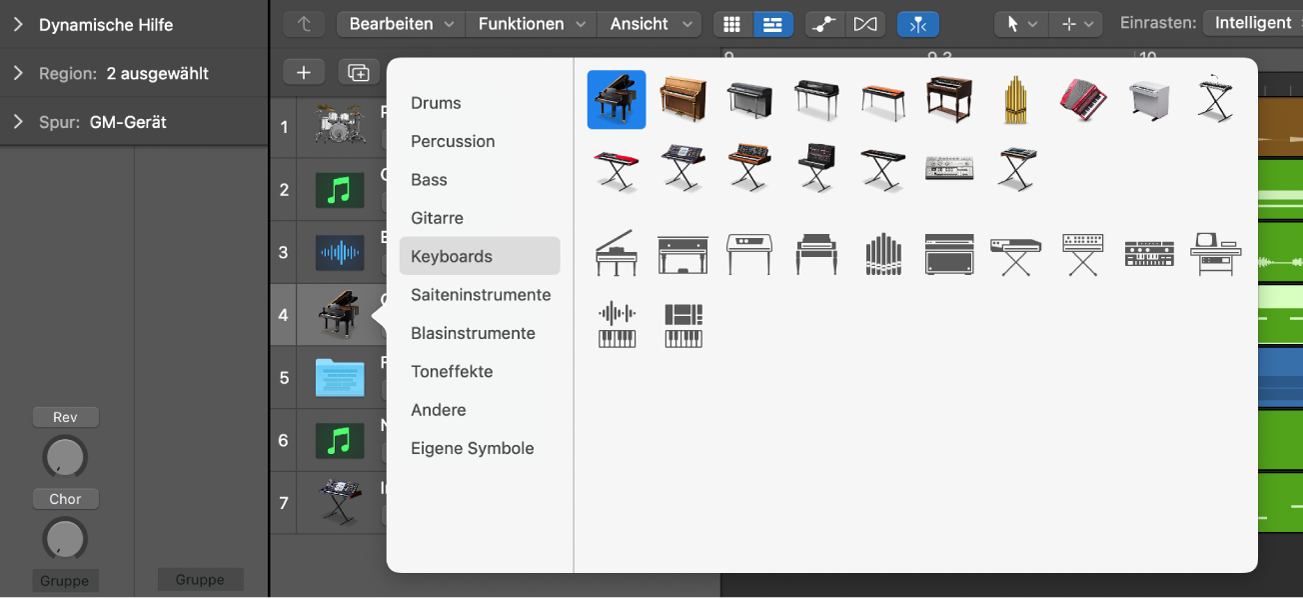The image size is (1303, 599).
Task: Click the Rev send button
Action: click(65, 417)
